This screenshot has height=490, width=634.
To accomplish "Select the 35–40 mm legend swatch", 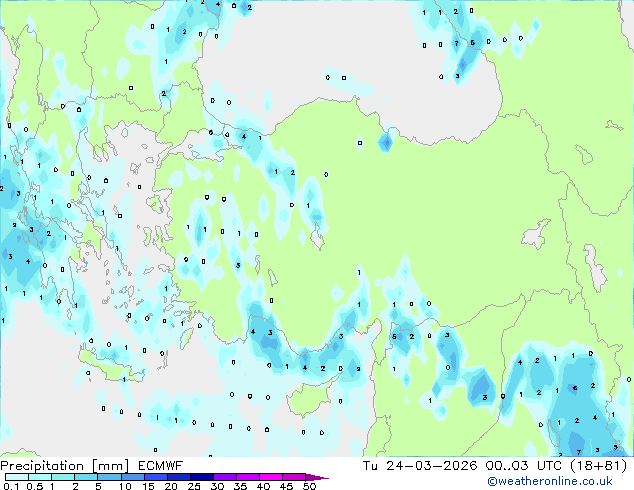I will tap(247, 477).
